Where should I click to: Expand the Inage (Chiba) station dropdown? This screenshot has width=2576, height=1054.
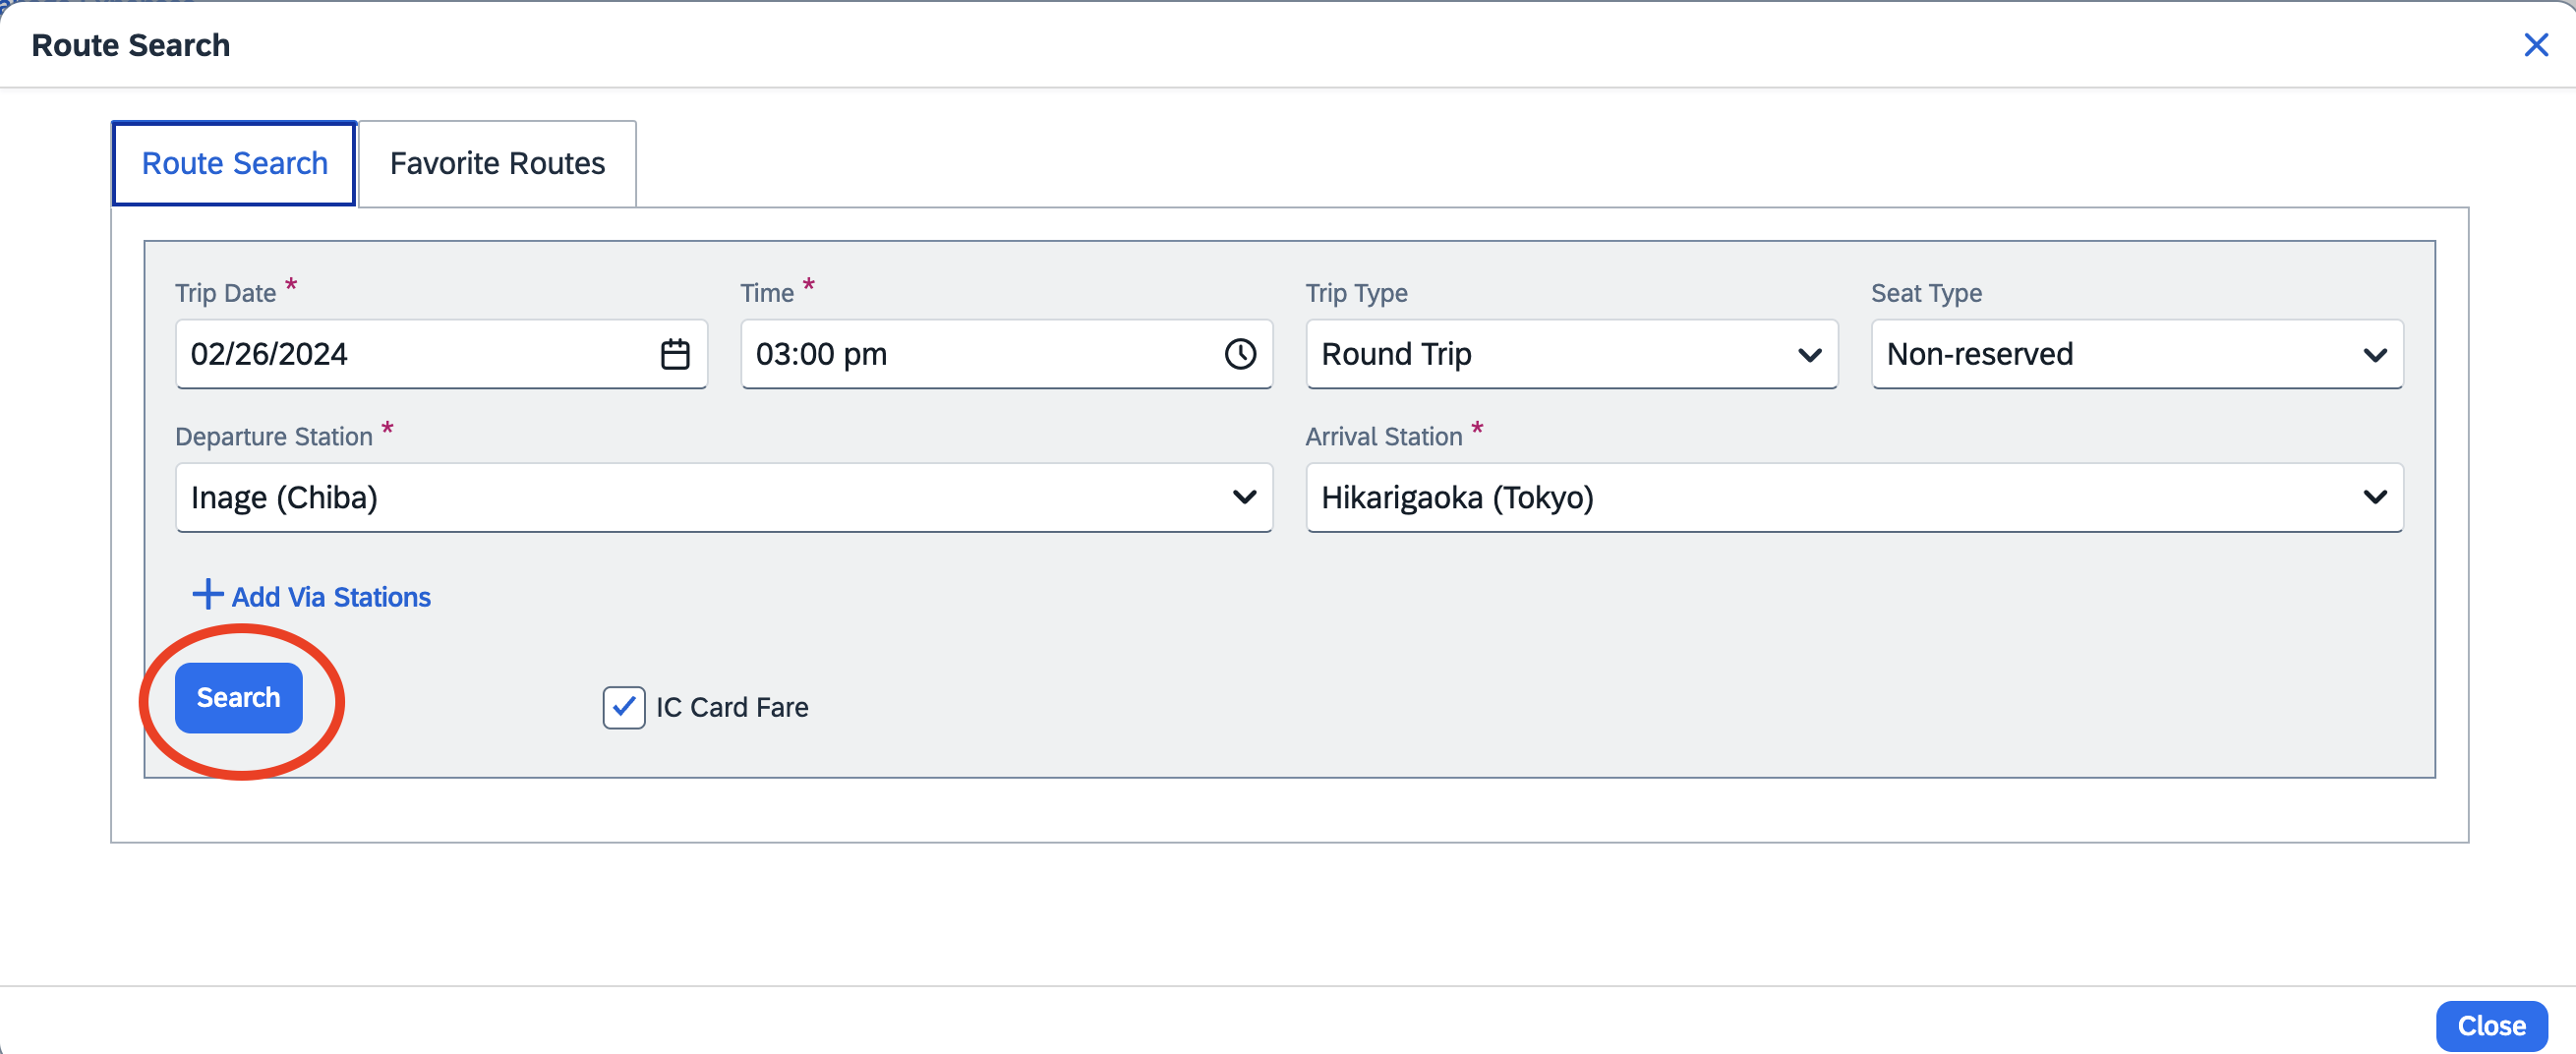tap(700, 498)
